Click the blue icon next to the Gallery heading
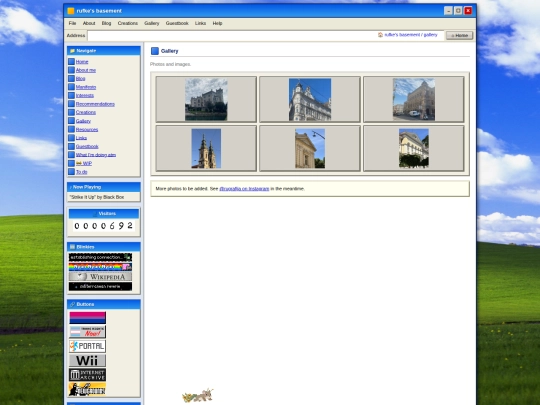 click(x=155, y=51)
